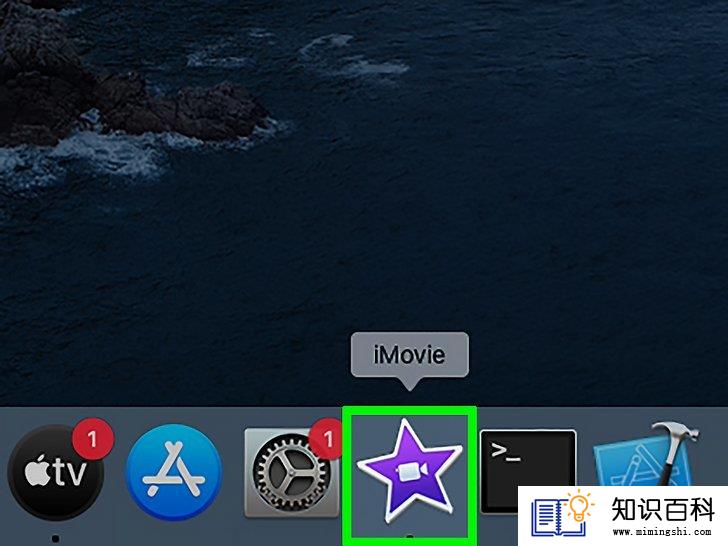The width and height of the screenshot is (728, 546).
Task: Launch the App Store from the Dock
Action: 174,472
